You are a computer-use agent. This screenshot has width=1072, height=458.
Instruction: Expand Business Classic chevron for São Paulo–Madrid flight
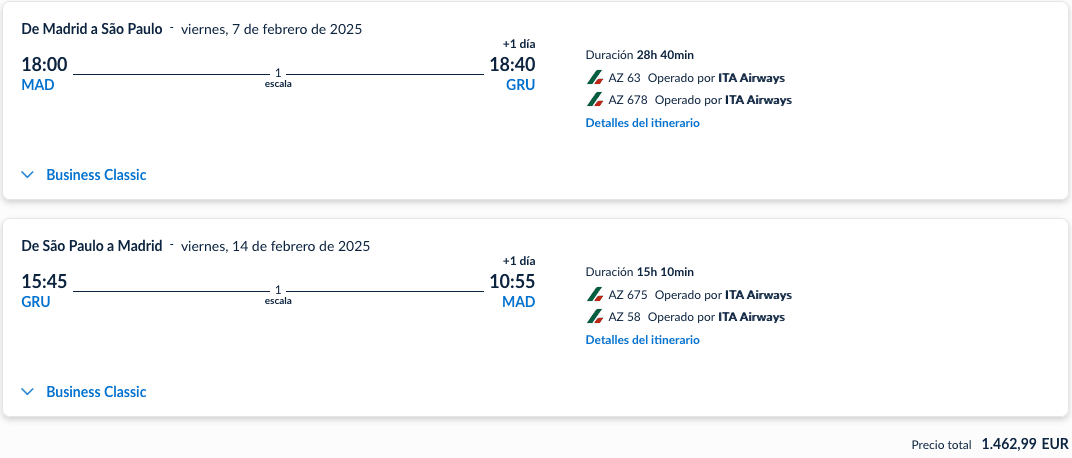28,392
